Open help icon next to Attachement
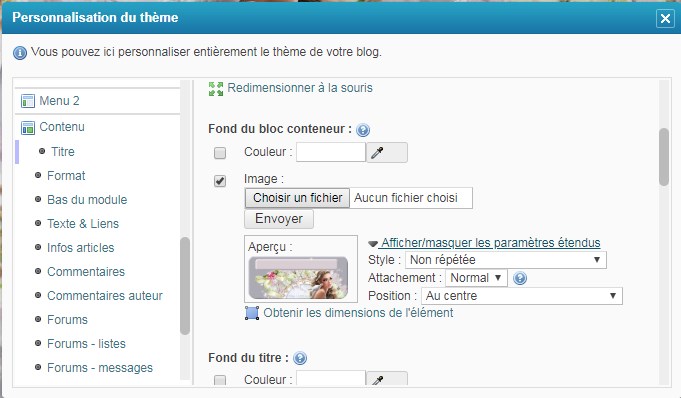 pyautogui.click(x=520, y=278)
